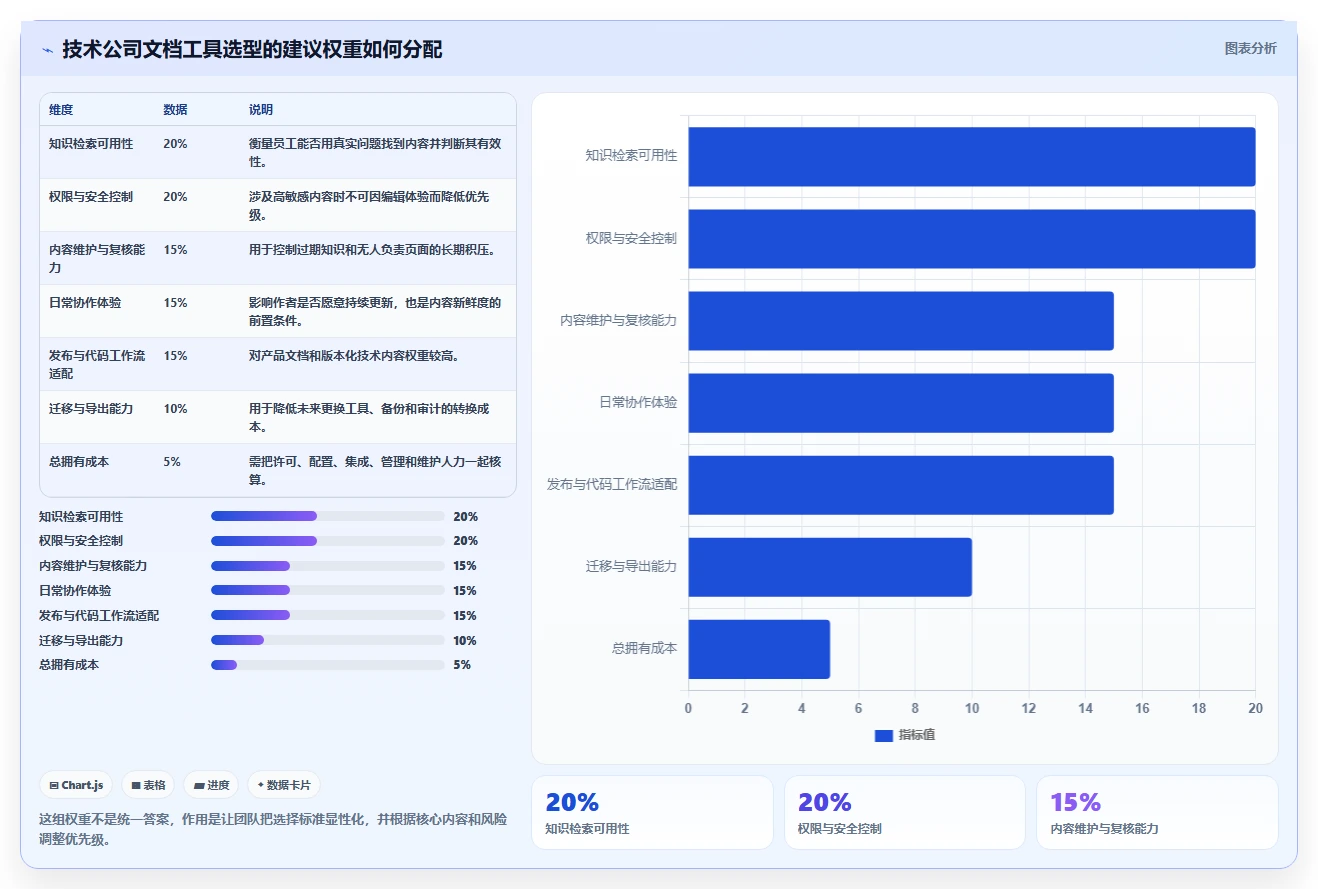This screenshot has width=1318, height=889.
Task: Click the 内容维护与复核能力 chart bar
Action: [900, 320]
